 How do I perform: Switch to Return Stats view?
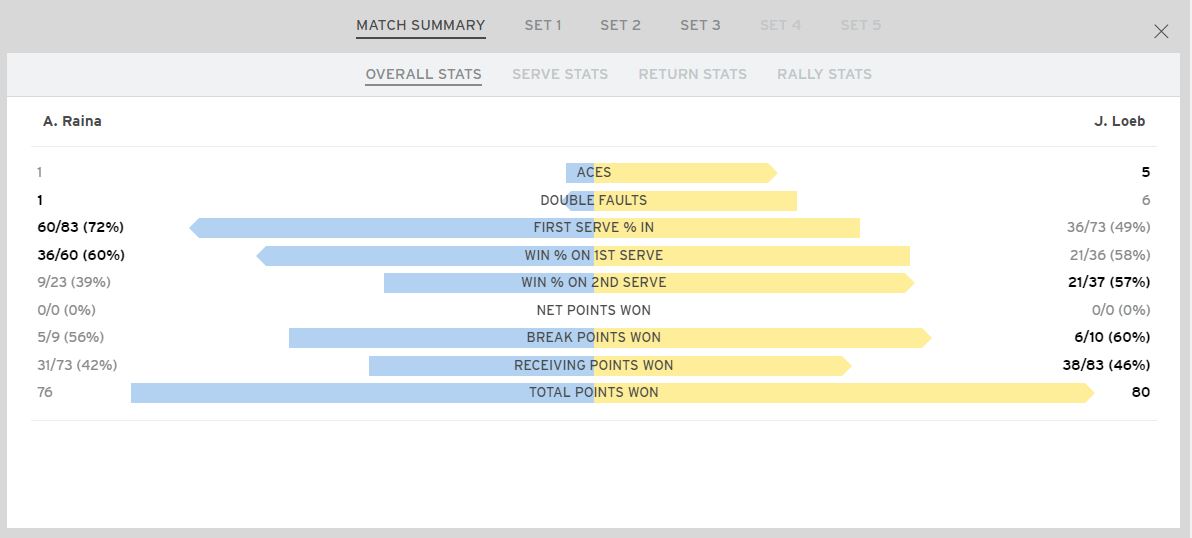[692, 74]
